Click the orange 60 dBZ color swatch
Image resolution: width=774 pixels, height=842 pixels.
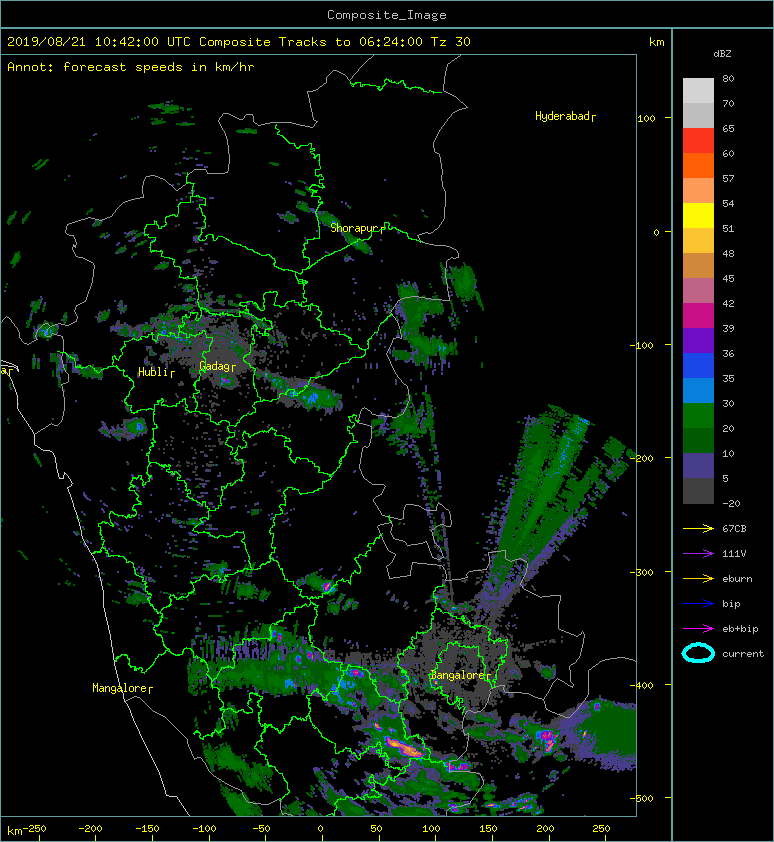tap(698, 165)
